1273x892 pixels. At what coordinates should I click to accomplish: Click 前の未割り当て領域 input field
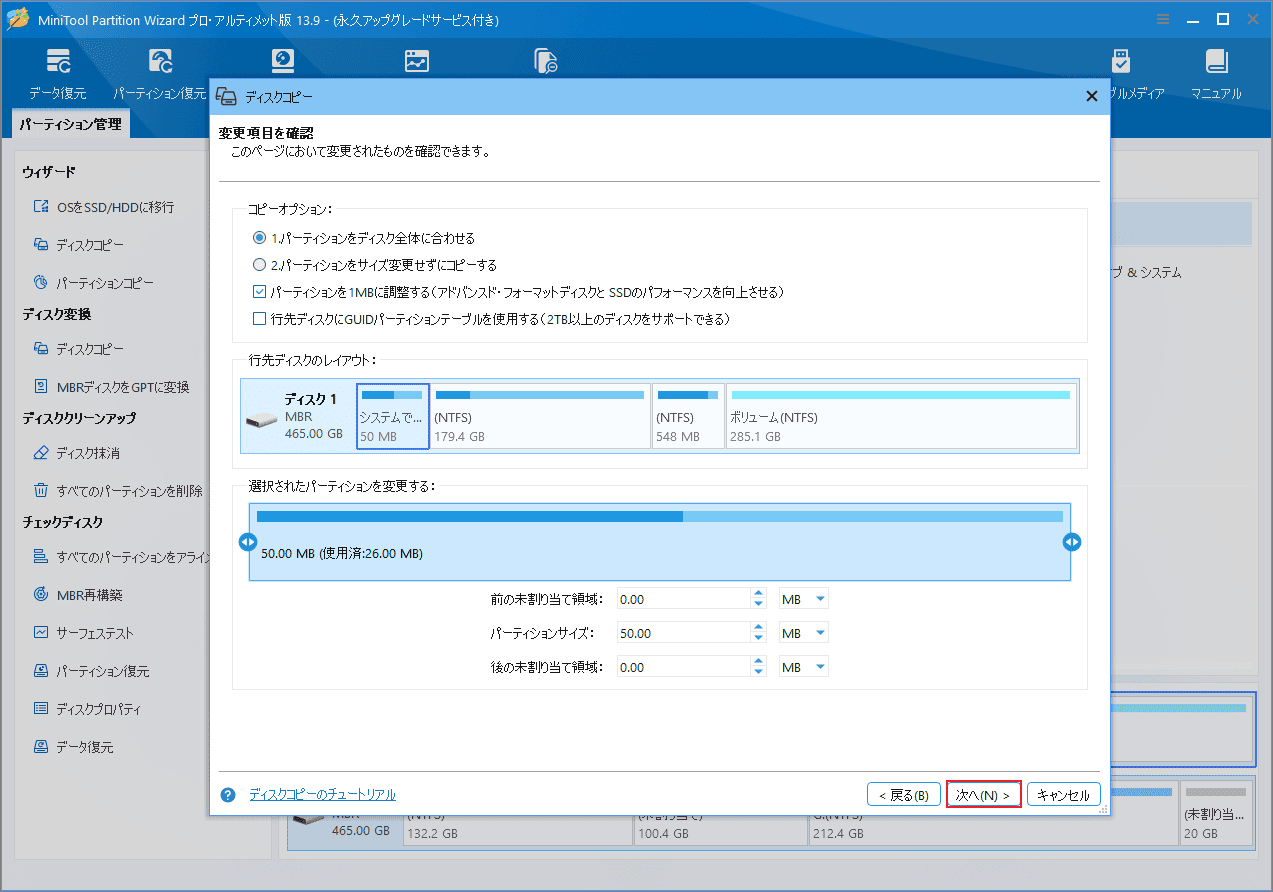pos(683,599)
